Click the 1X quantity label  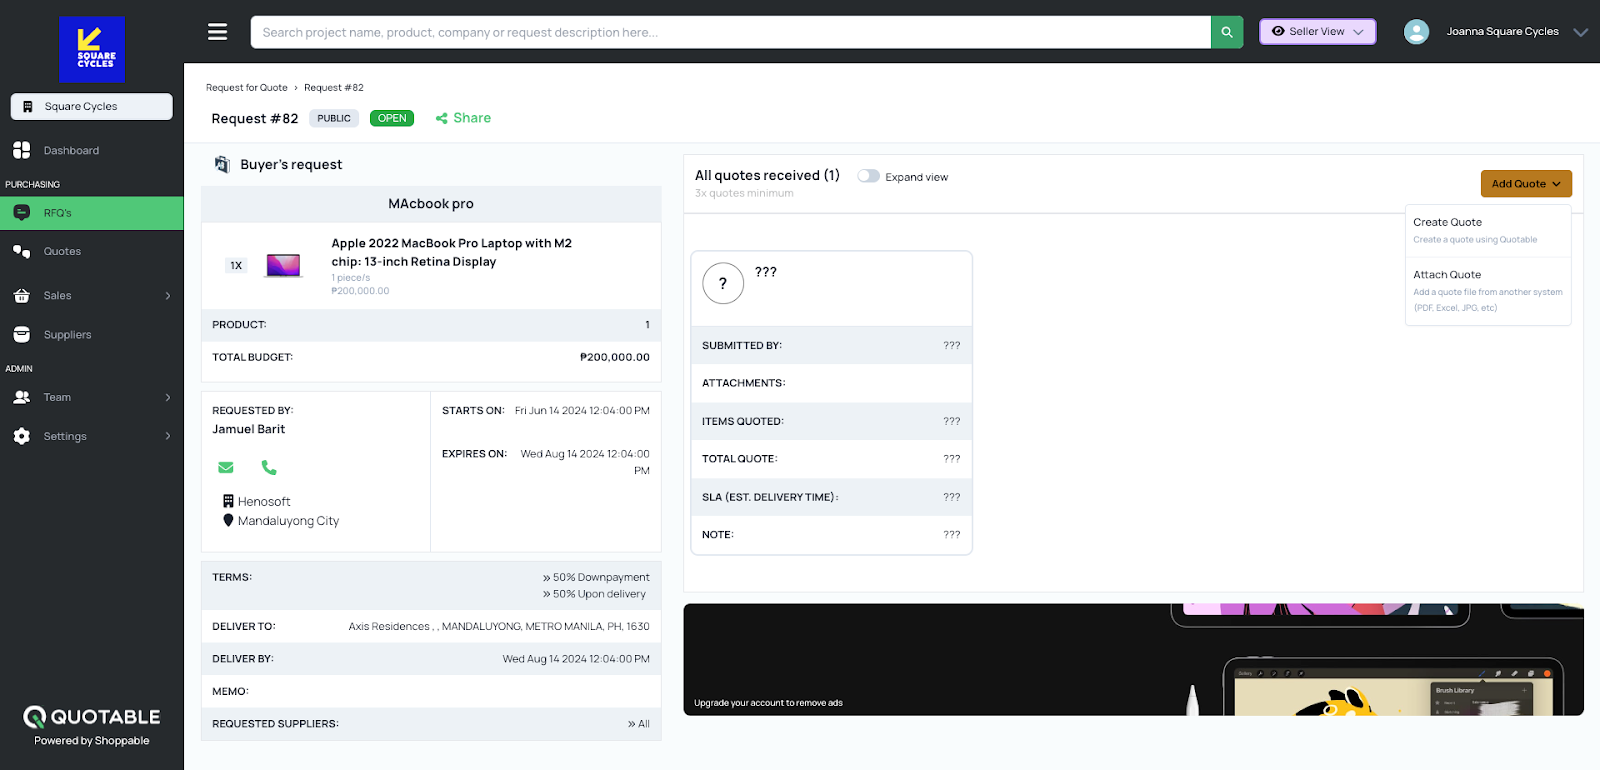click(x=236, y=266)
